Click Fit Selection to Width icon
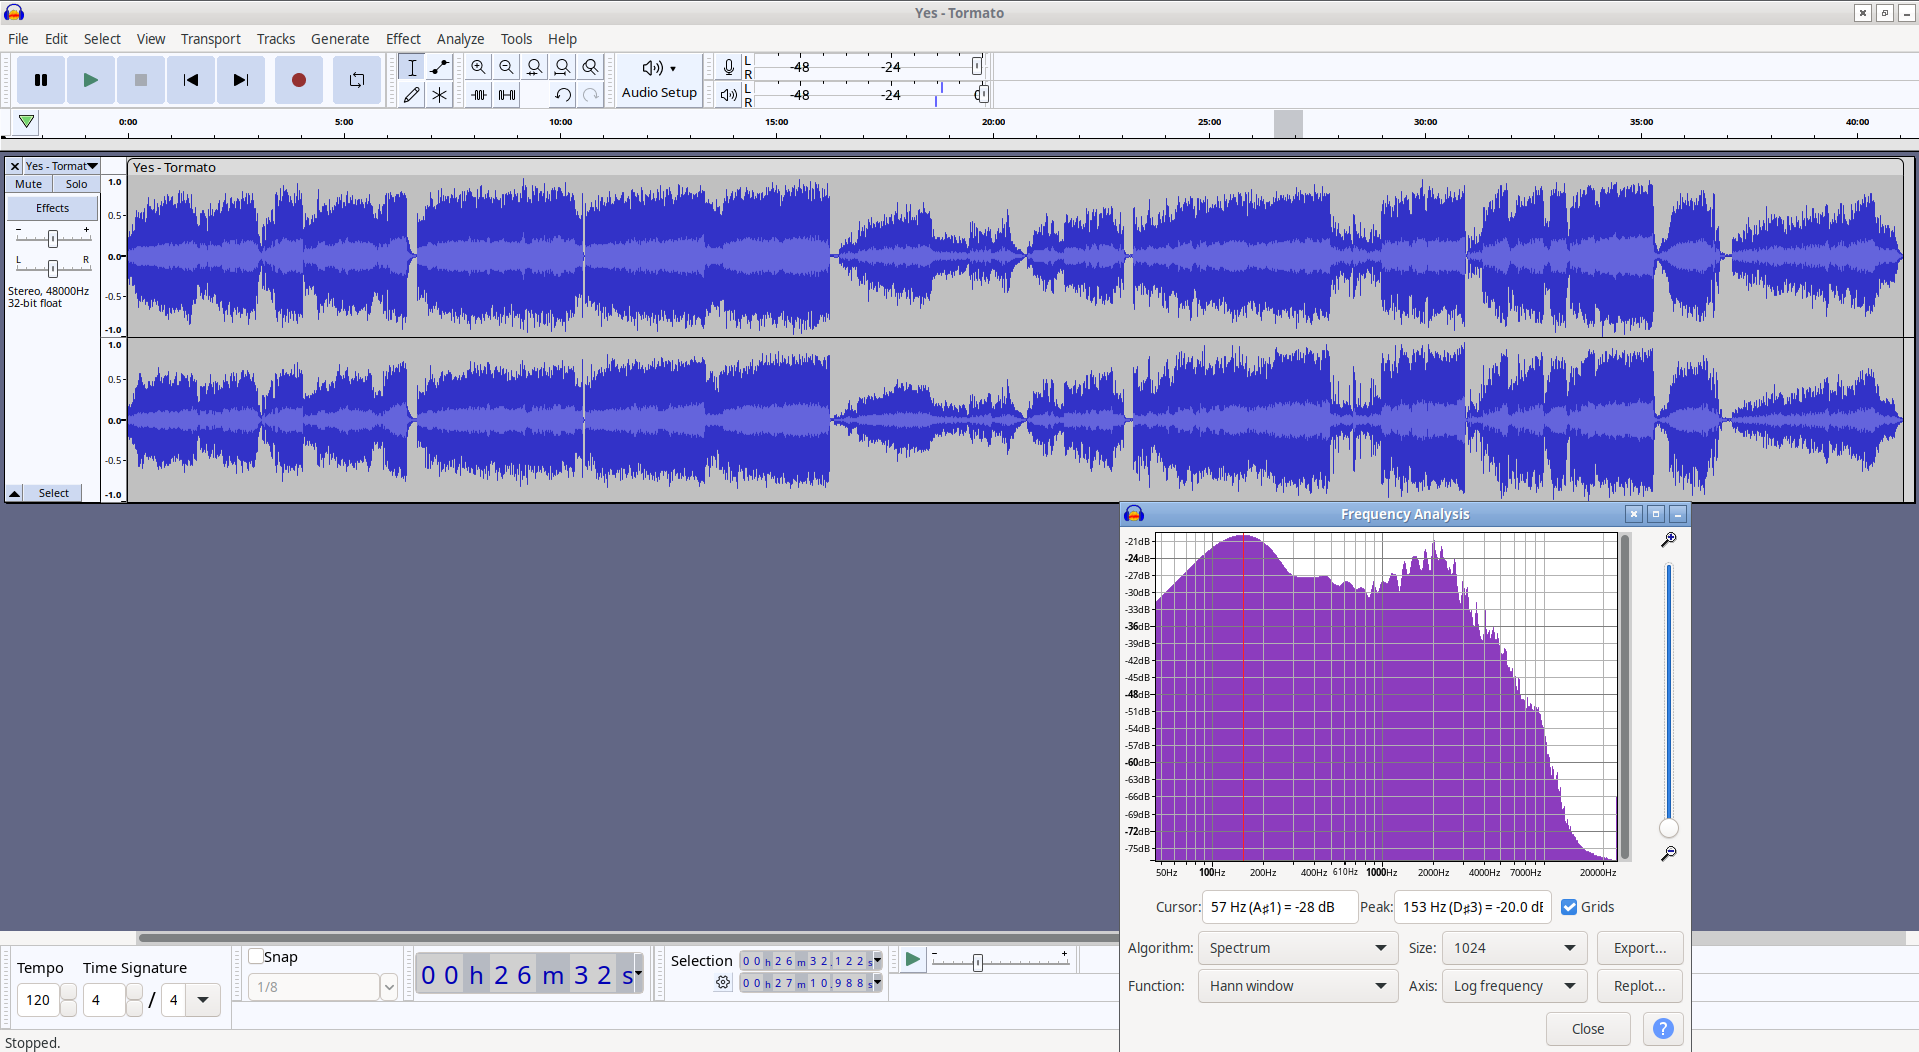Screen dimensions: 1919x1052 (535, 67)
